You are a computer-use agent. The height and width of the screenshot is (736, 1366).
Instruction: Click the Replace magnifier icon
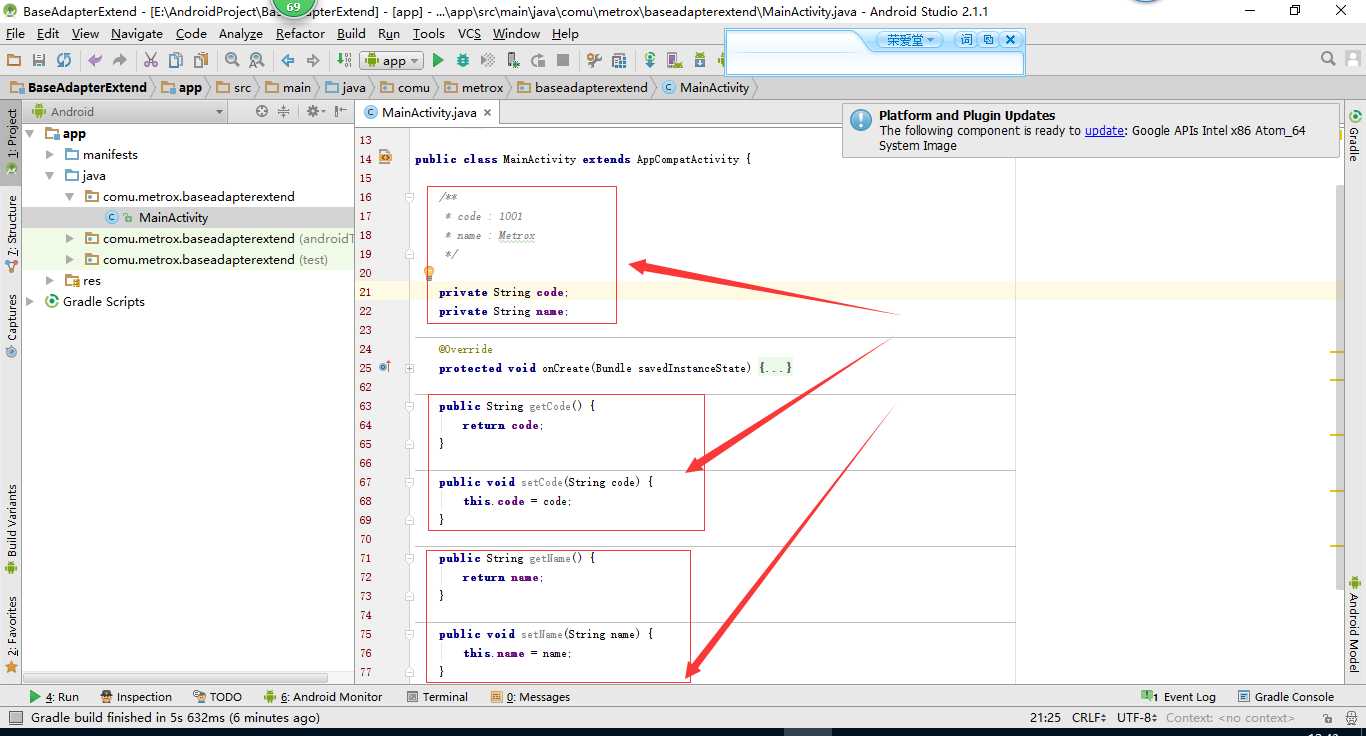(256, 60)
